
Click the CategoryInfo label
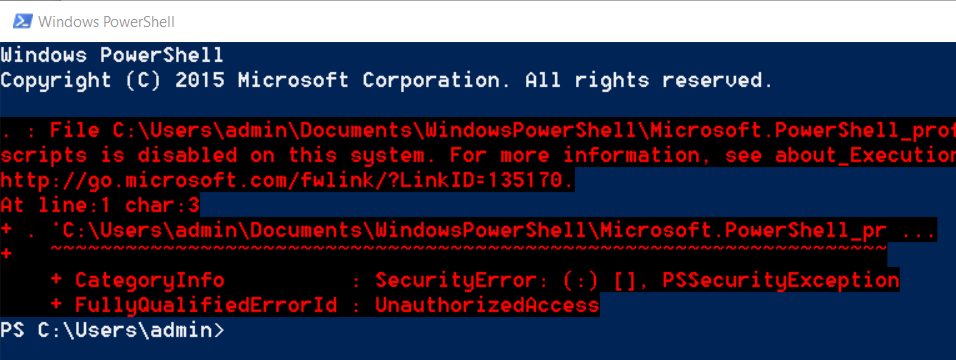point(149,280)
